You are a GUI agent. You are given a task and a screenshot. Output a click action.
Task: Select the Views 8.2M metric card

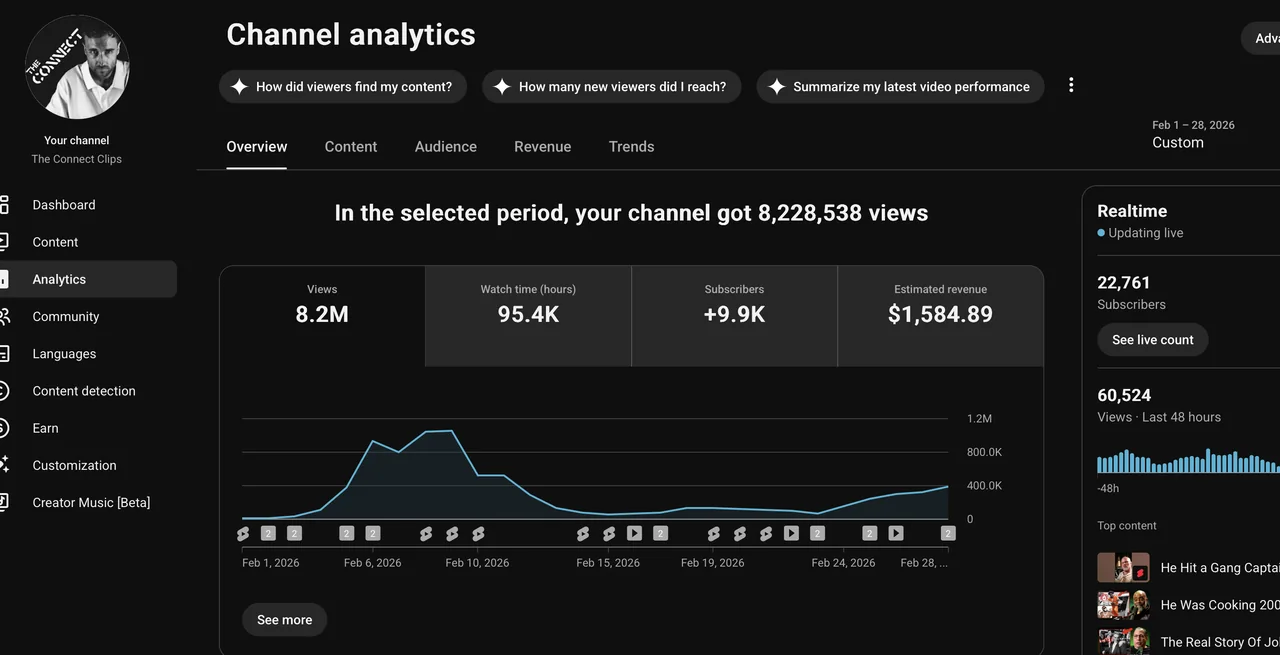[x=322, y=316]
